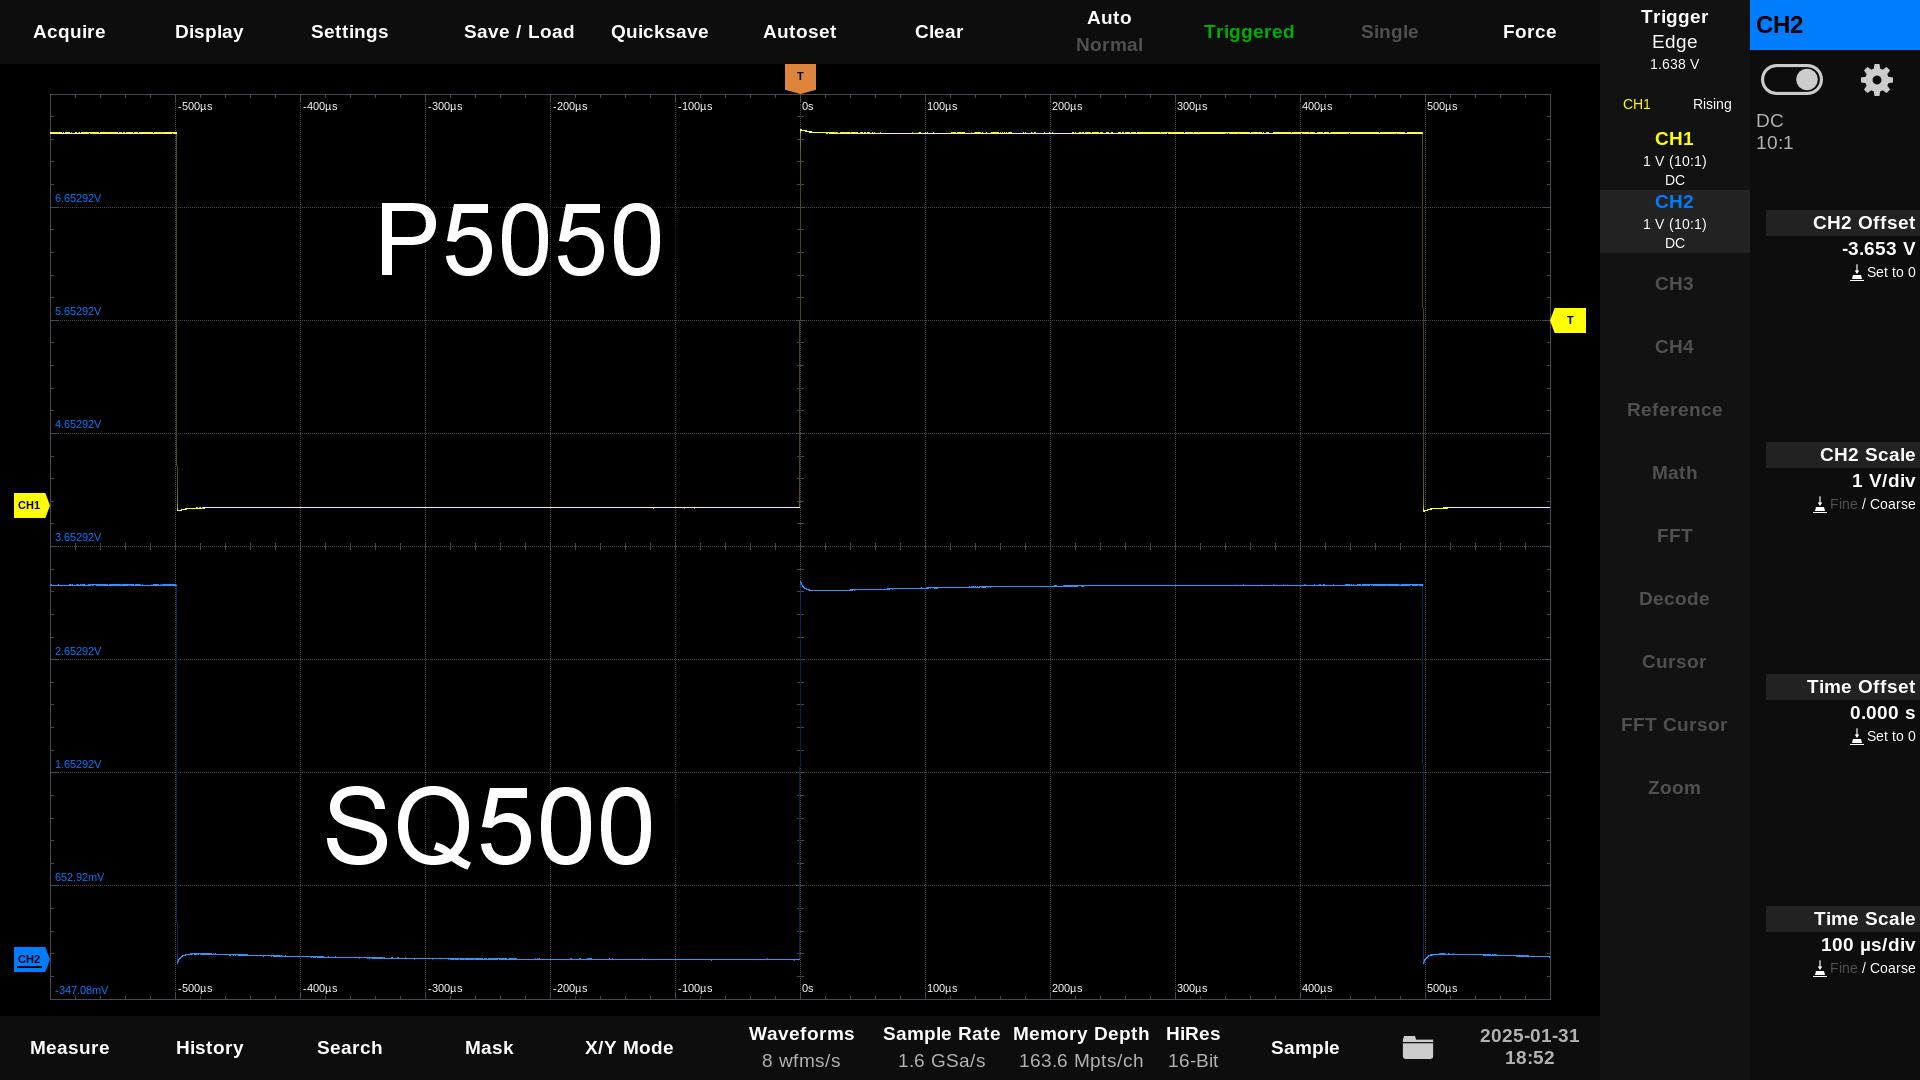Select CH1 as trigger source
Screen dimensions: 1920x1080
point(1636,104)
